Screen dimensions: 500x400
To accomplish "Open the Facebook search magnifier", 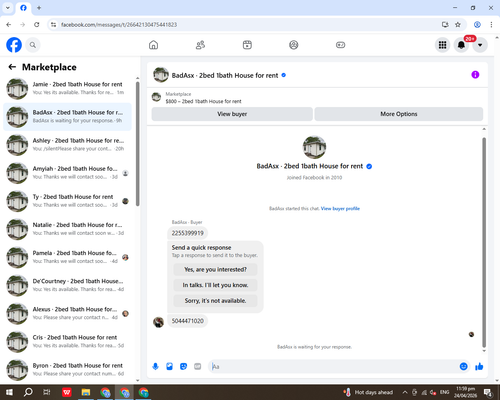I will (33, 45).
